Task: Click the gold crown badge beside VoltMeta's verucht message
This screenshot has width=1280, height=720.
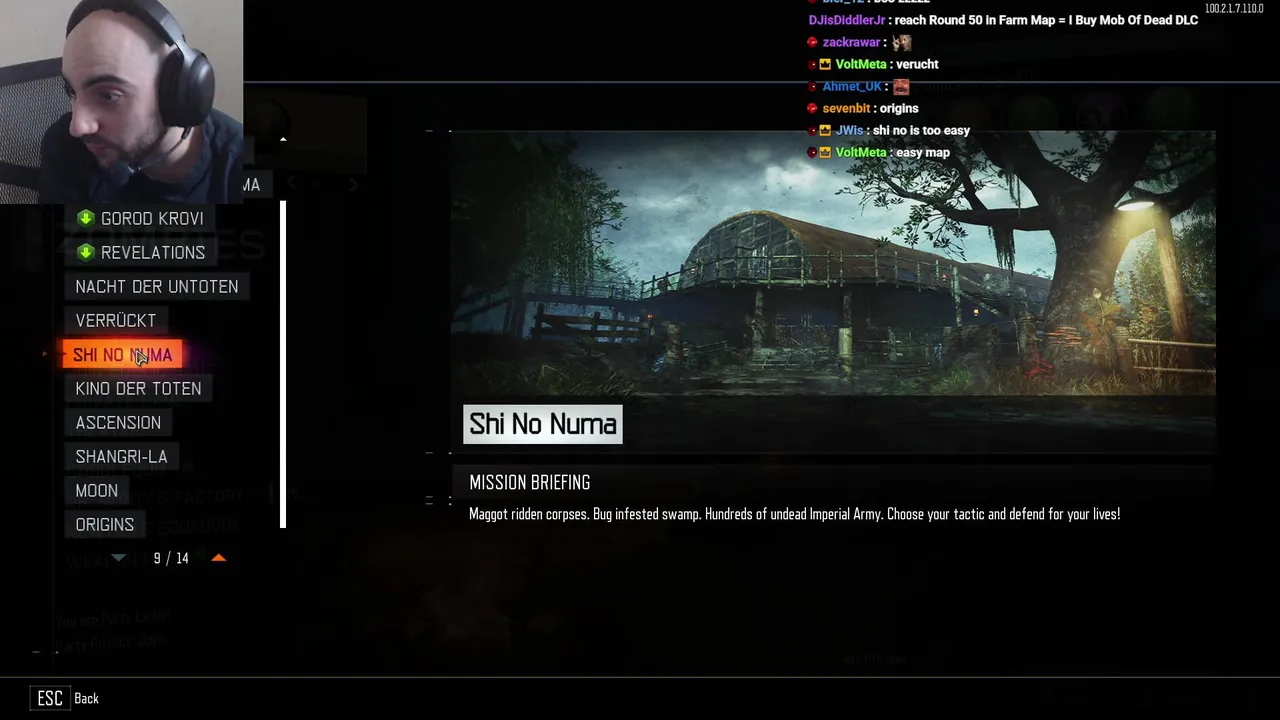Action: coord(826,64)
